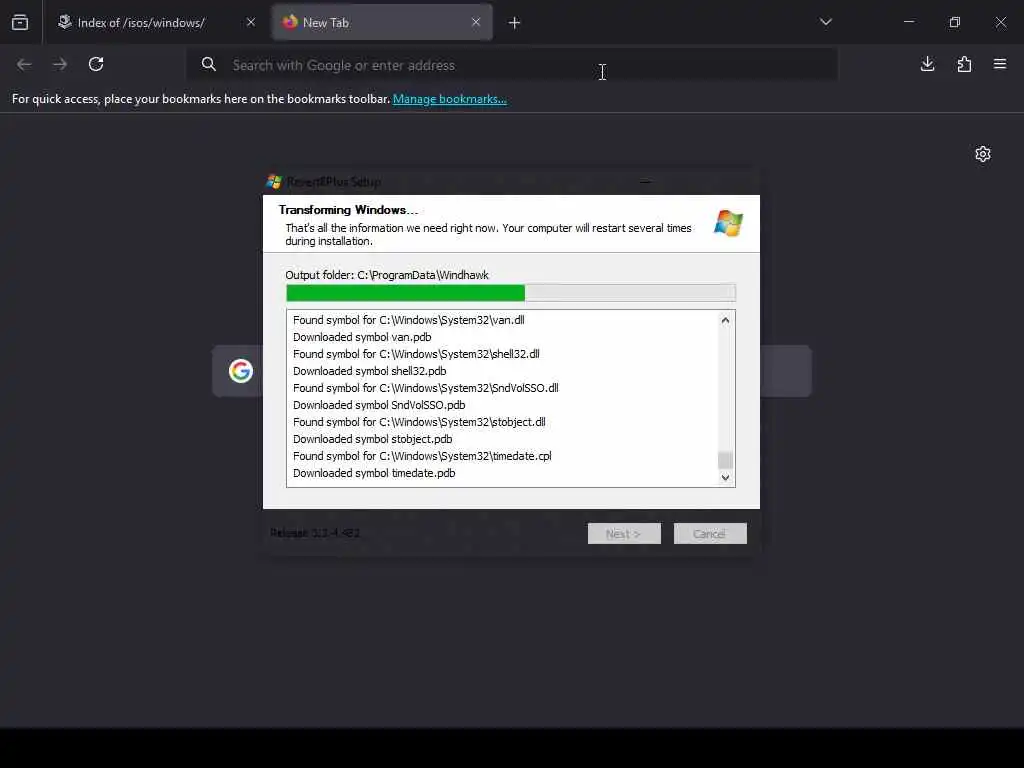1024x768 pixels.
Task: Select log line 'Downloaded symbol timedate.pdb'
Action: point(374,473)
